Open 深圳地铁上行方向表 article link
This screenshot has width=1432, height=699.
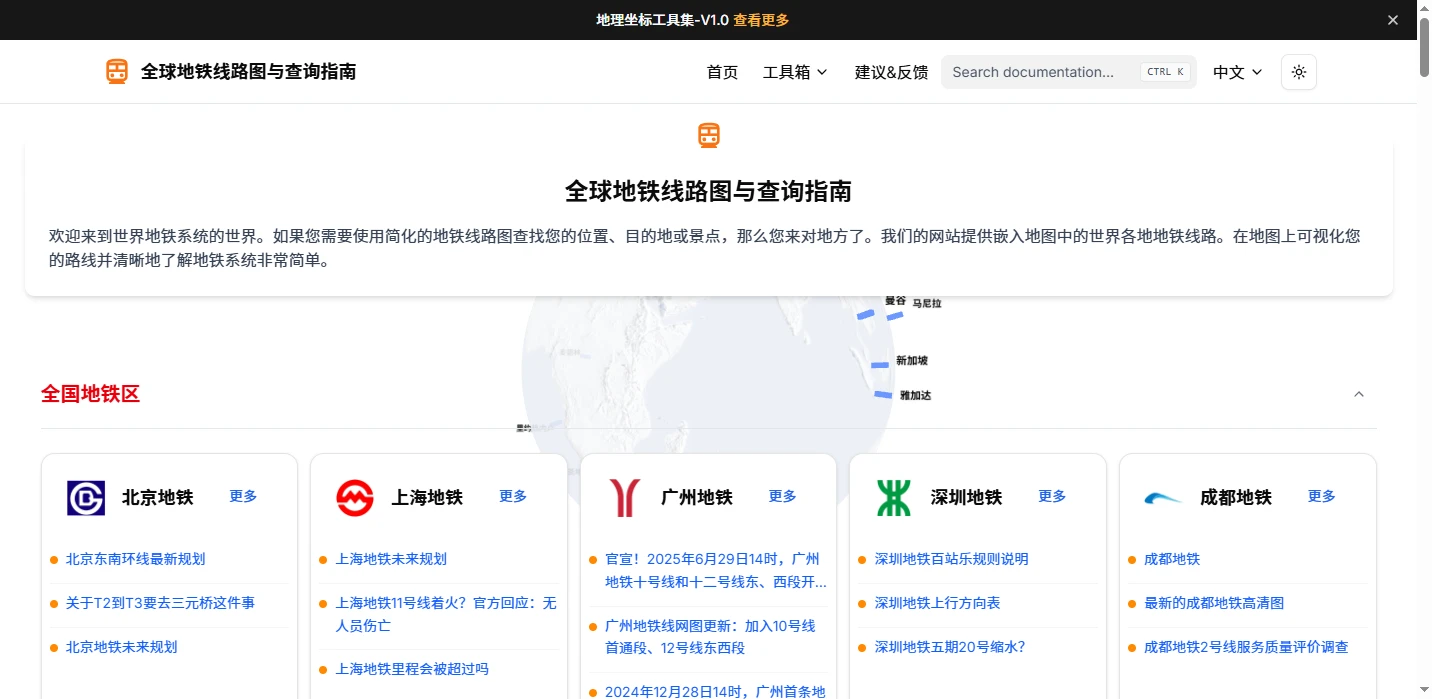(x=937, y=603)
